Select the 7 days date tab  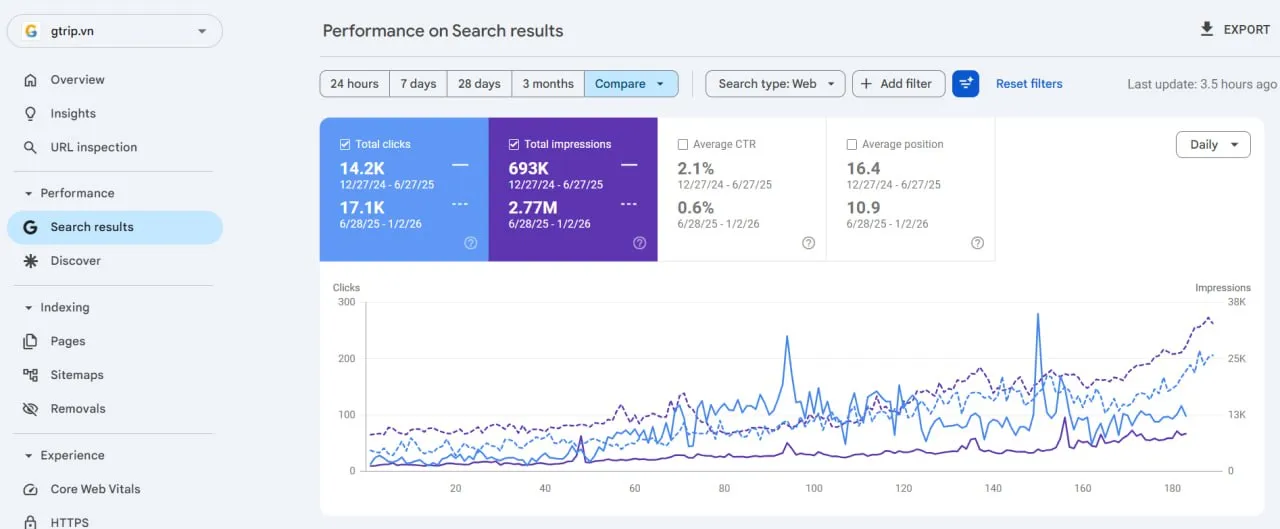pos(418,84)
